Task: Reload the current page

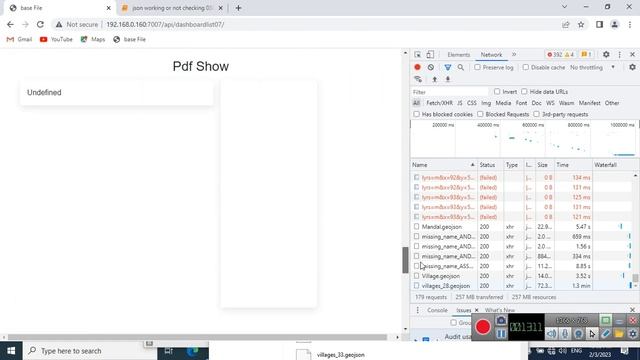Action: point(40,24)
